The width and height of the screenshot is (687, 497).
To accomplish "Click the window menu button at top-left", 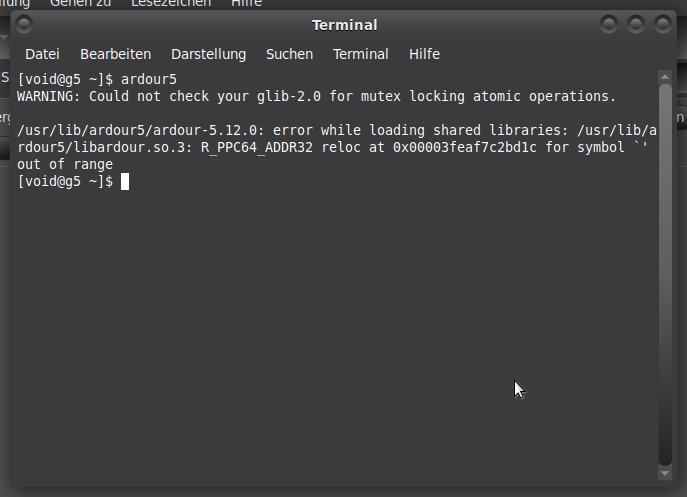I will [x=24, y=24].
